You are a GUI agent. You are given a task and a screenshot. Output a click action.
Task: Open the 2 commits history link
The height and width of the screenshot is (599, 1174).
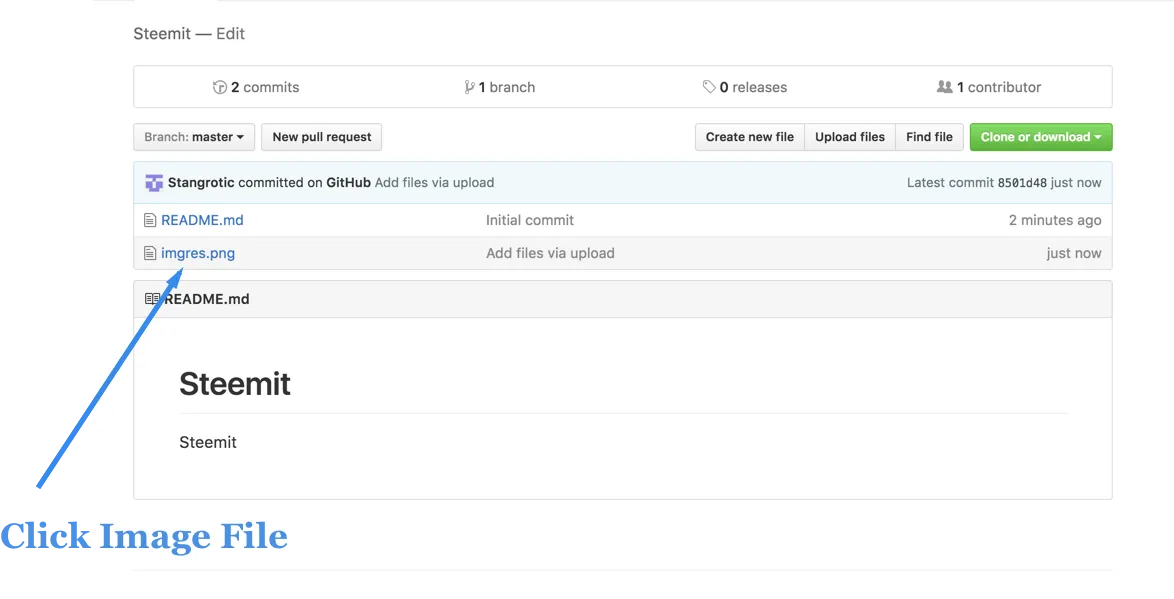(x=255, y=87)
